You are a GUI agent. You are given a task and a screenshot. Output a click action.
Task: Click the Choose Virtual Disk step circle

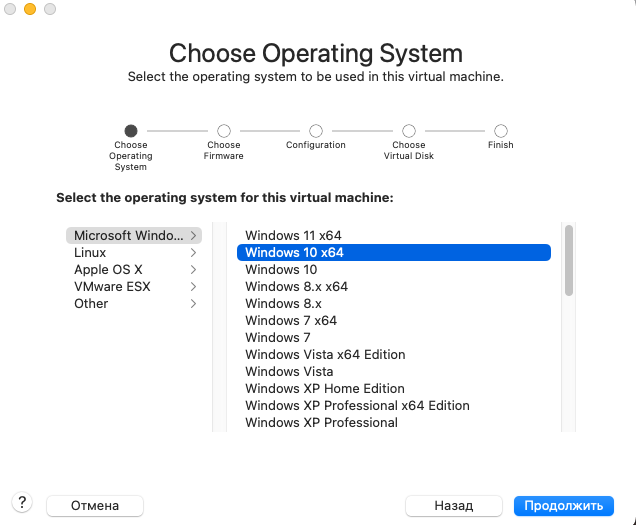(x=409, y=131)
